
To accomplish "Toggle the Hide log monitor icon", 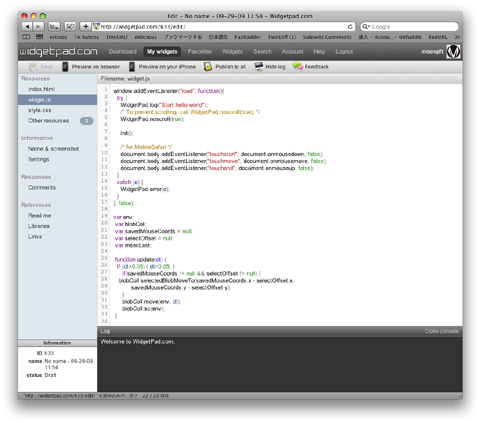I will 259,67.
